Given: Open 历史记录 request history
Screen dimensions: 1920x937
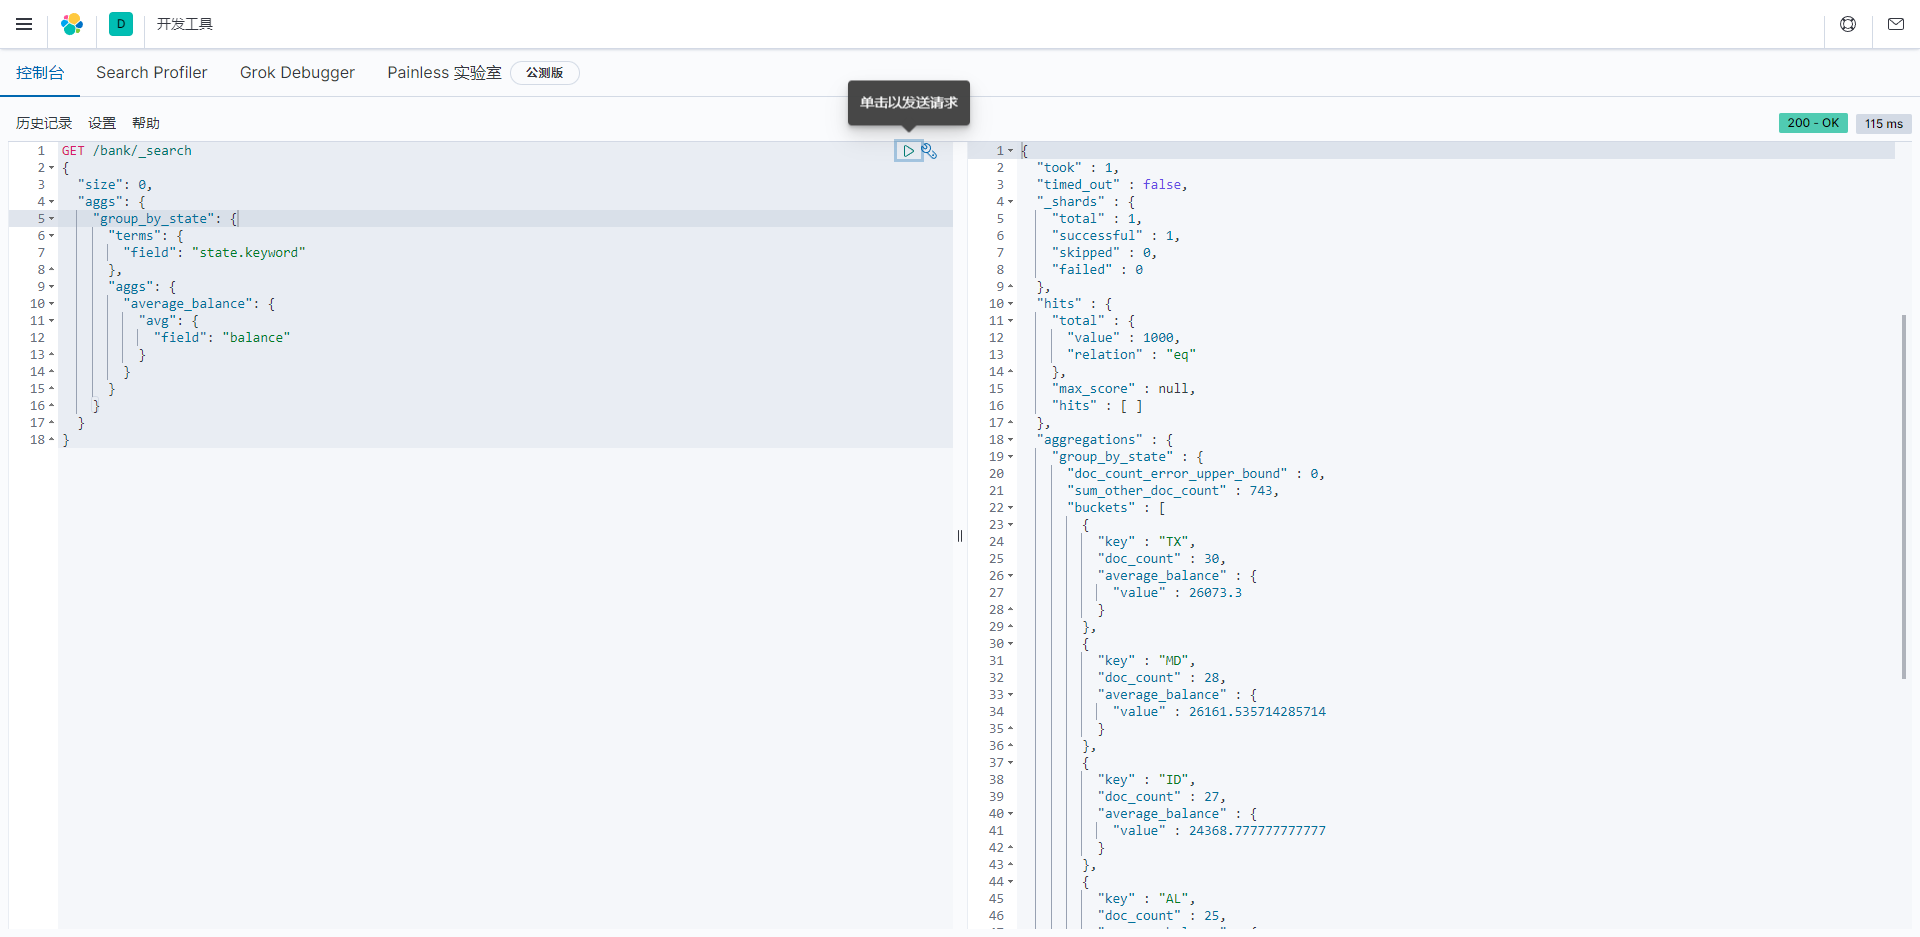Looking at the screenshot, I should [x=44, y=123].
